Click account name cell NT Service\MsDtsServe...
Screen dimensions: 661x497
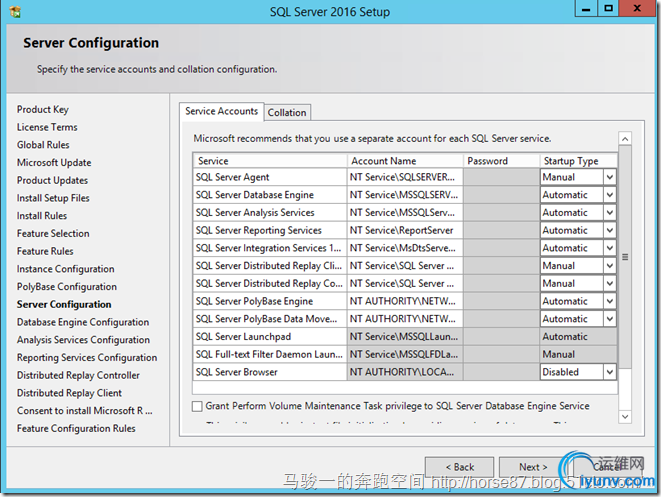tap(405, 248)
